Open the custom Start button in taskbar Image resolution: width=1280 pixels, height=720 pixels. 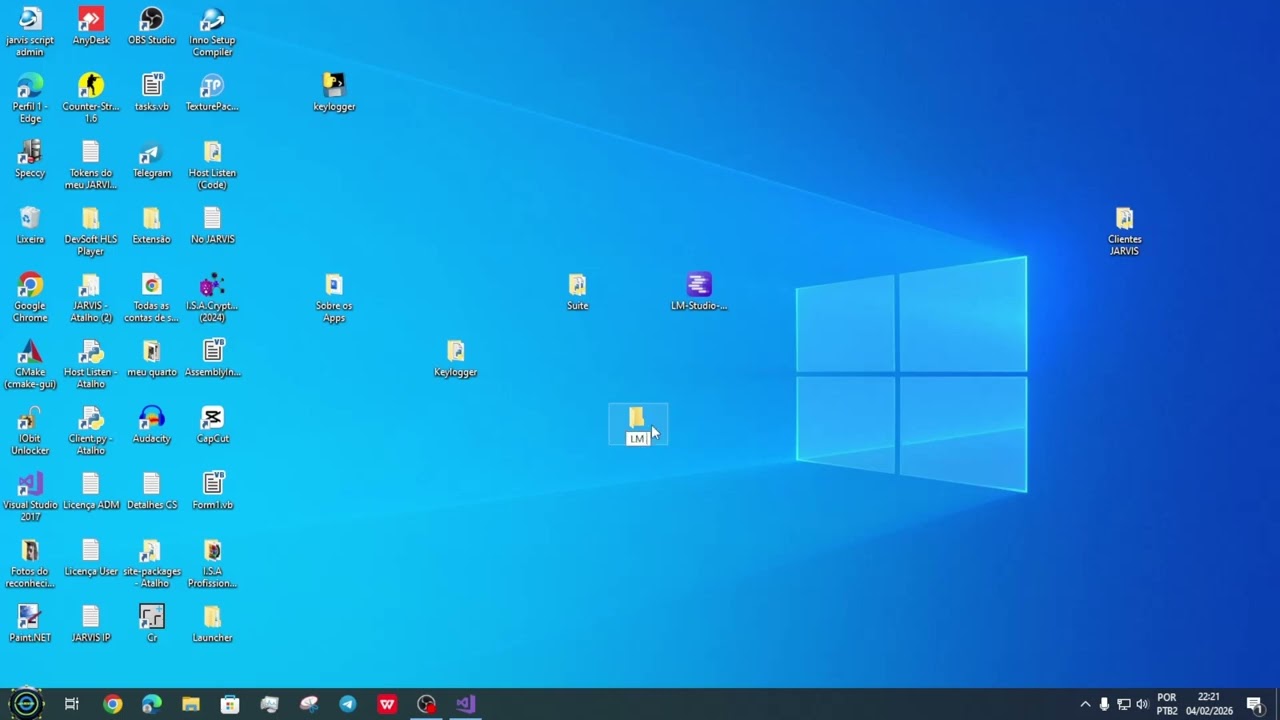point(26,704)
